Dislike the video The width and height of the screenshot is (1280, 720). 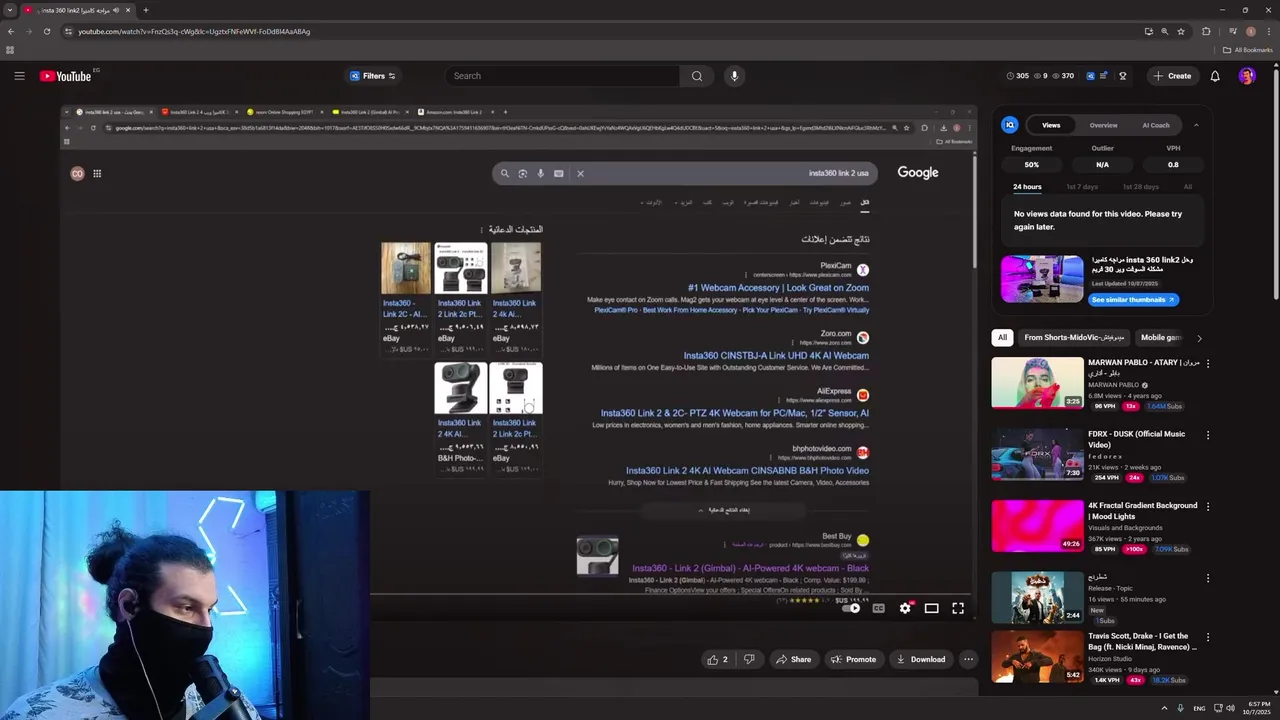(x=749, y=659)
